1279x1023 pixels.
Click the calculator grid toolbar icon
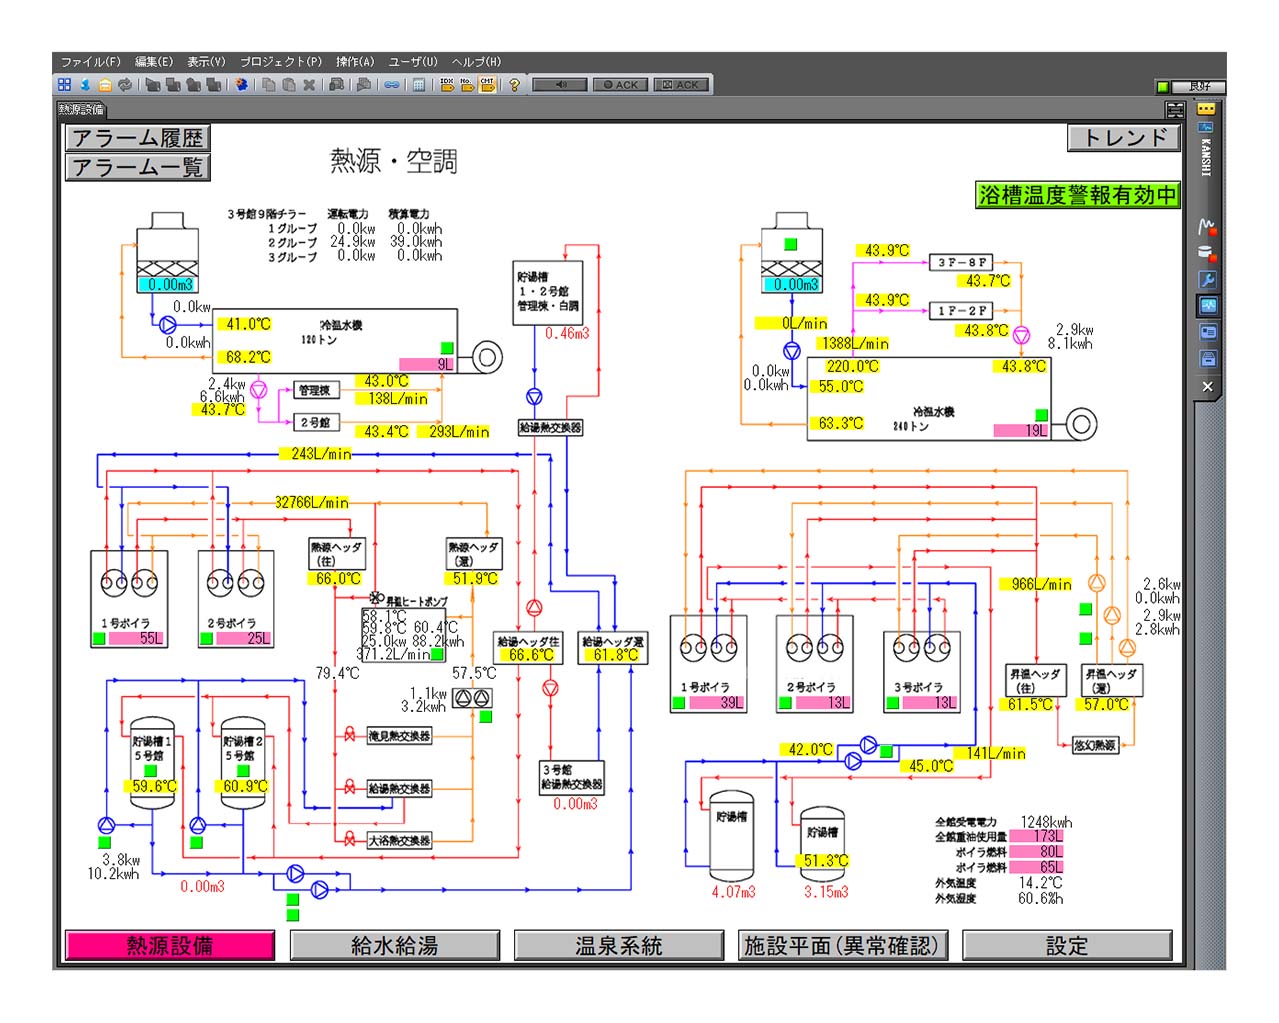[419, 85]
